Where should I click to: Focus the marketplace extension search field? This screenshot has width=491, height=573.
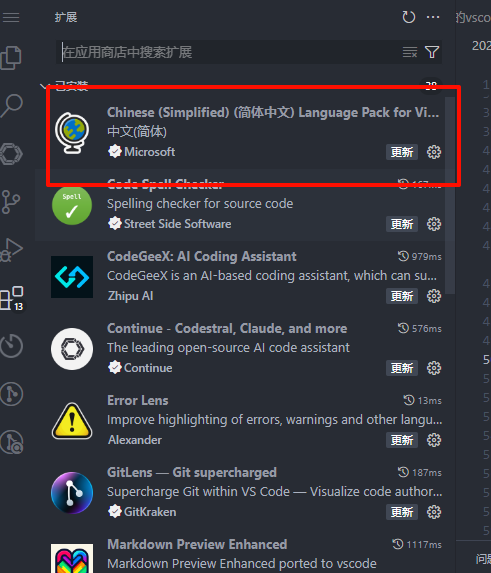pyautogui.click(x=230, y=52)
